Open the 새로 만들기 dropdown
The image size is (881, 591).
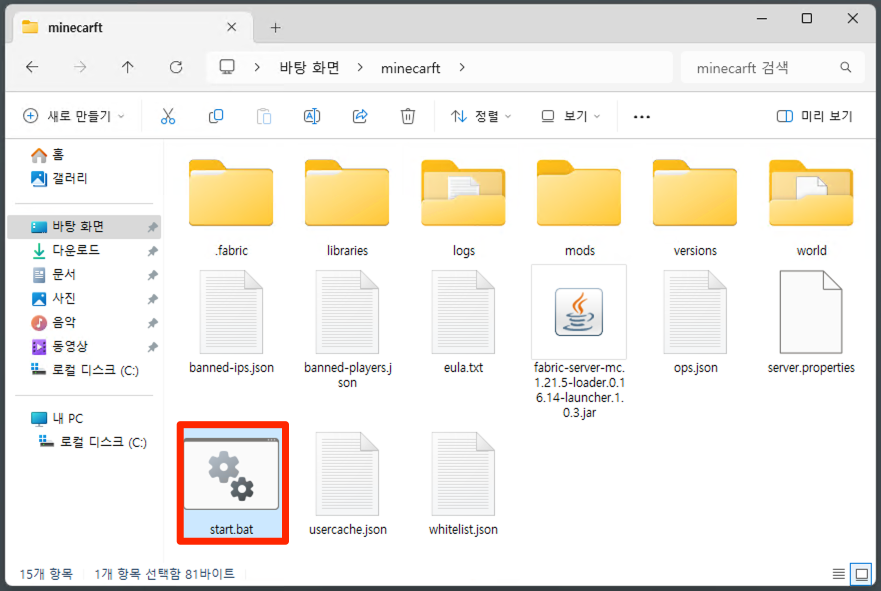pyautogui.click(x=74, y=116)
